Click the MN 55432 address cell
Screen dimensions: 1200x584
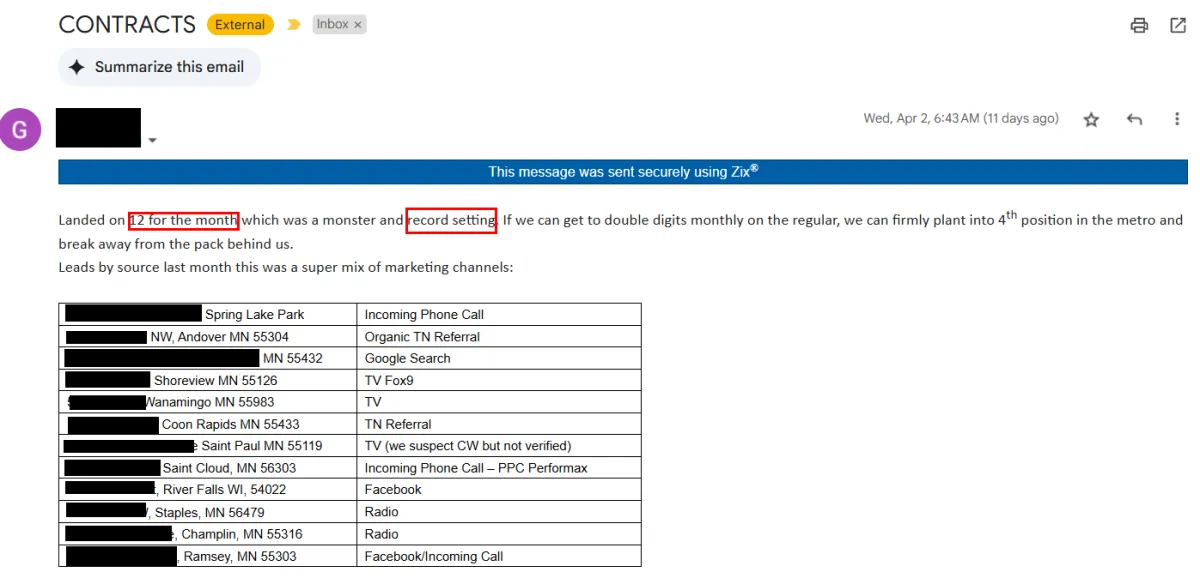click(x=208, y=358)
